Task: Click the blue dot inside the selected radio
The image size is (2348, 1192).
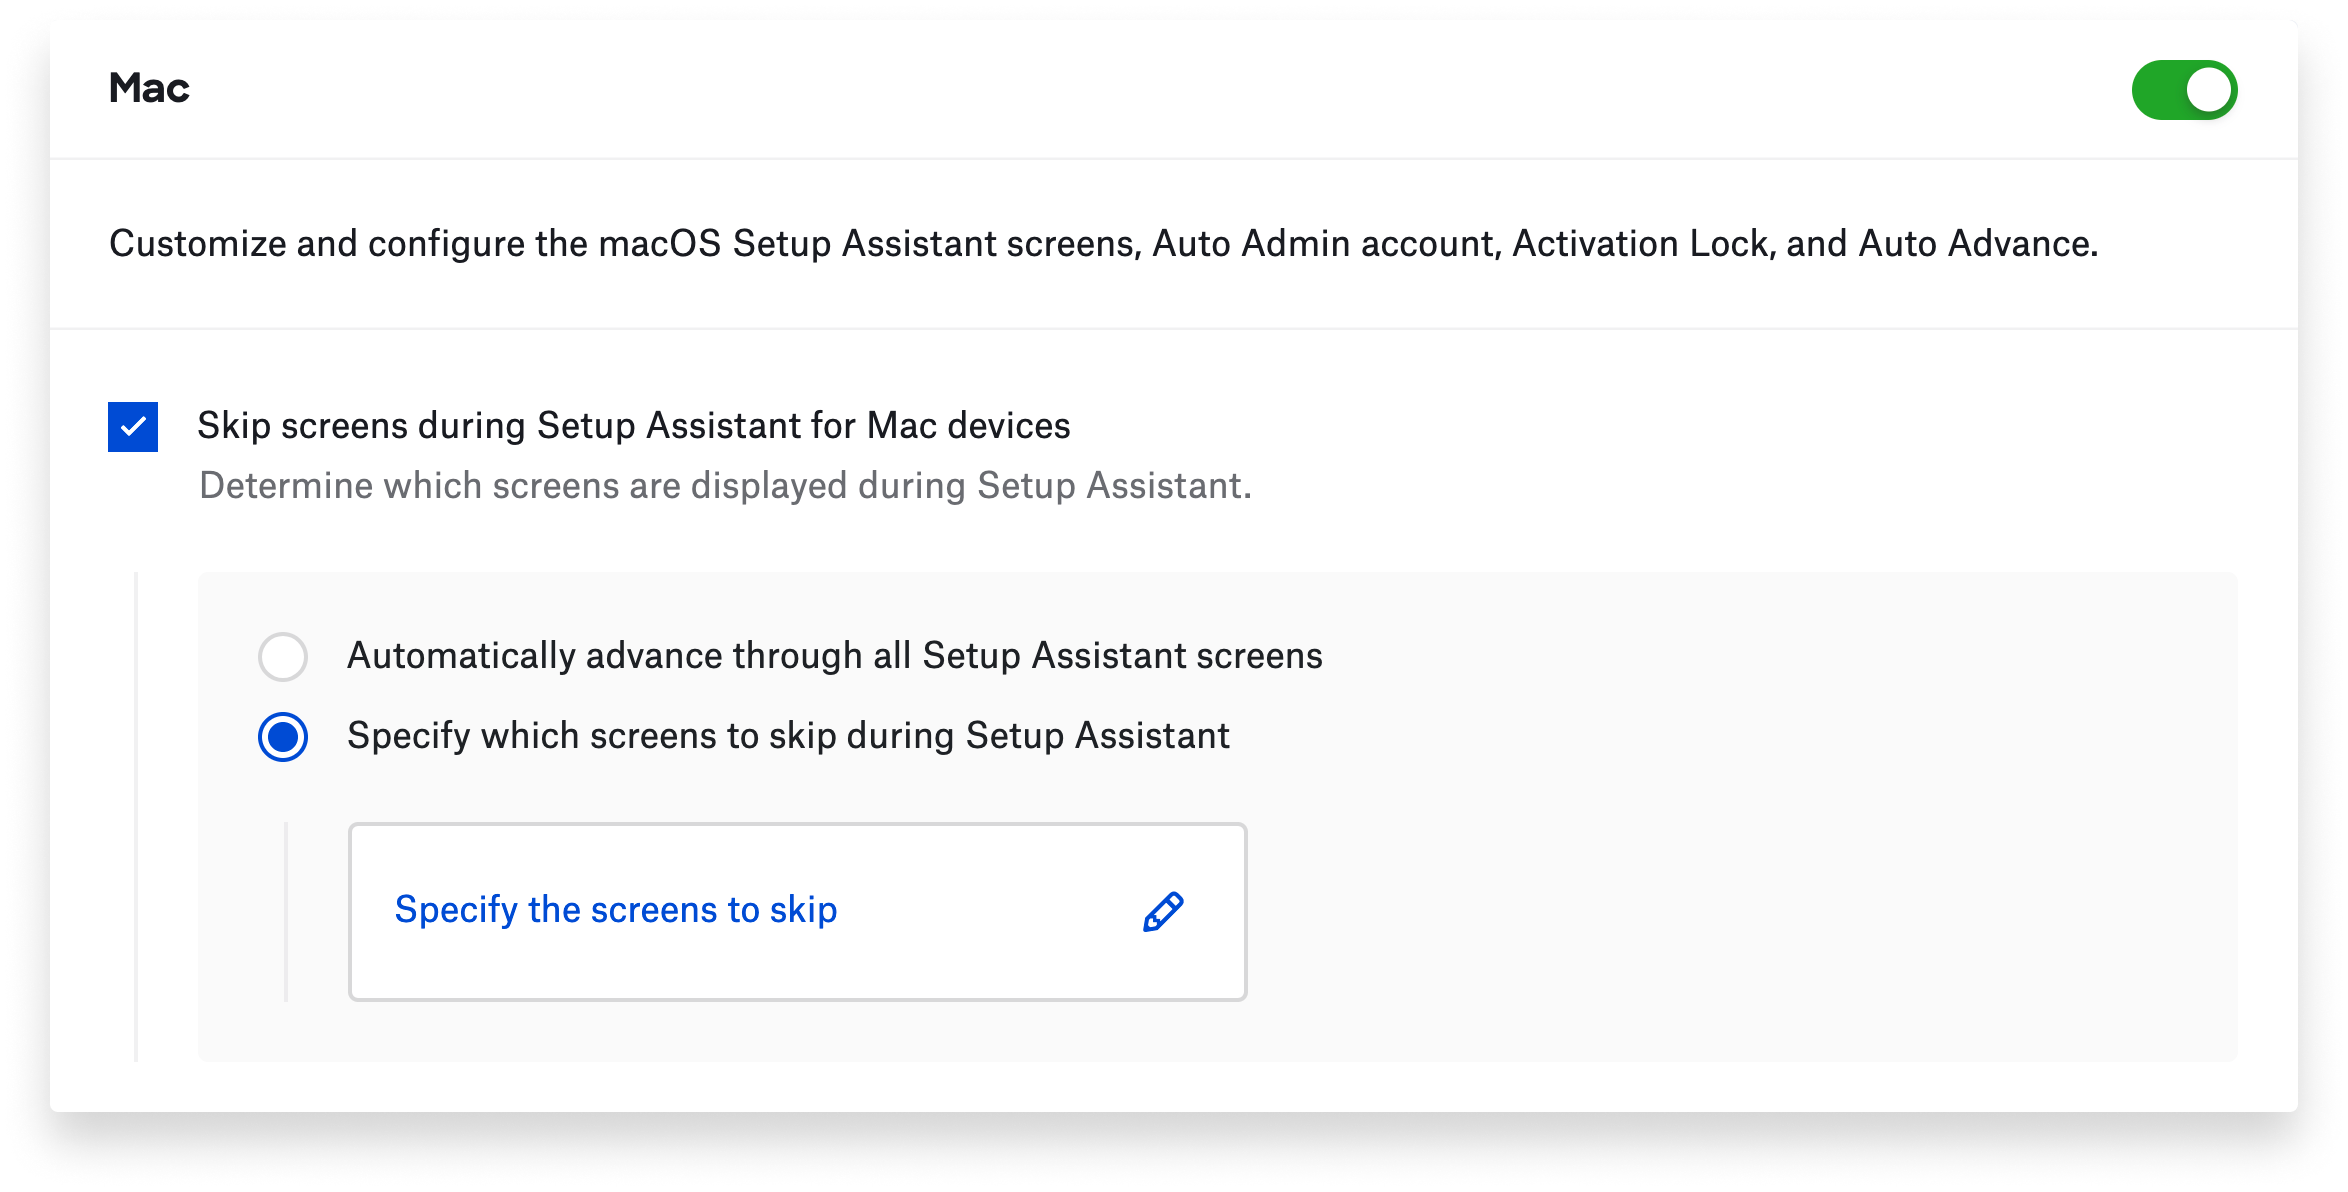Action: (283, 737)
